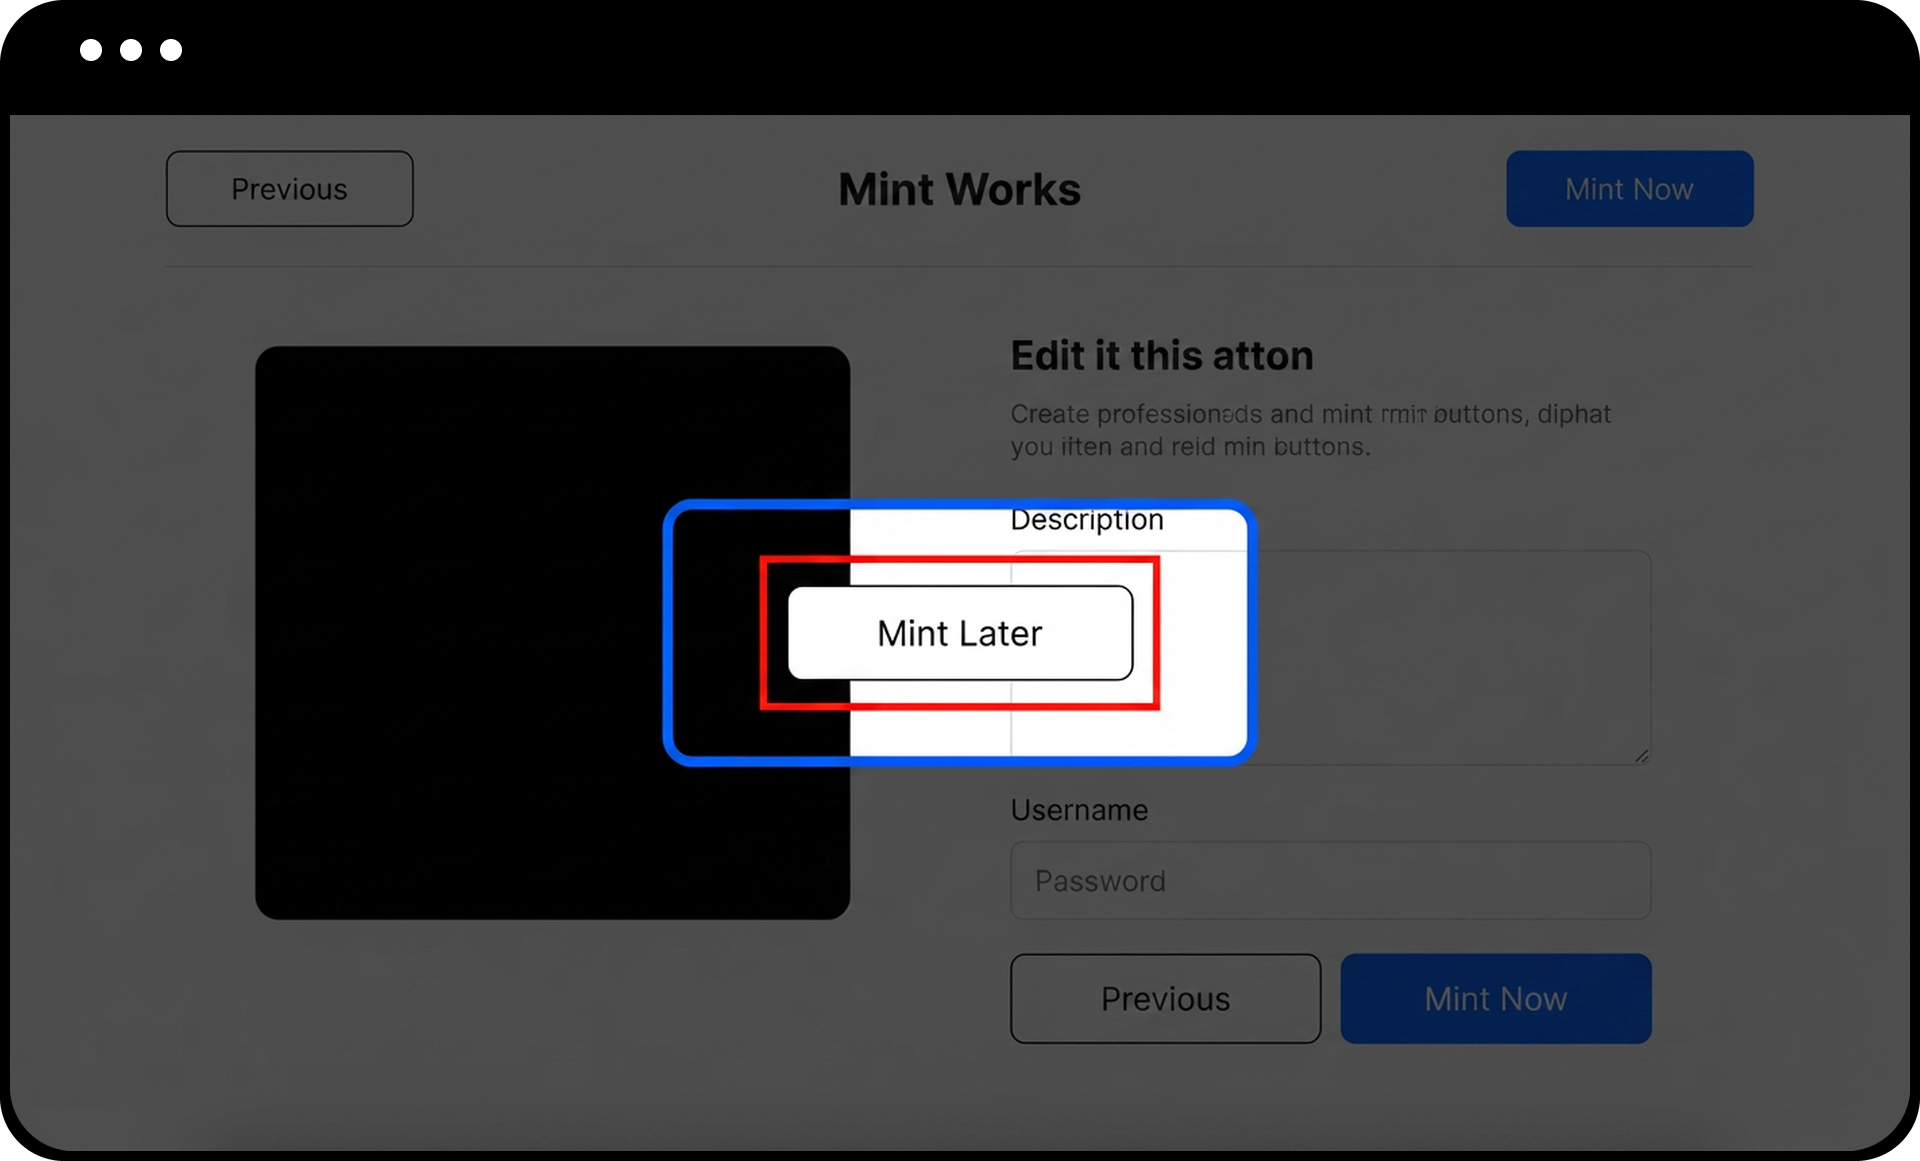Screen dimensions: 1920x1161
Task: Click the first white window dot
Action: (91, 50)
